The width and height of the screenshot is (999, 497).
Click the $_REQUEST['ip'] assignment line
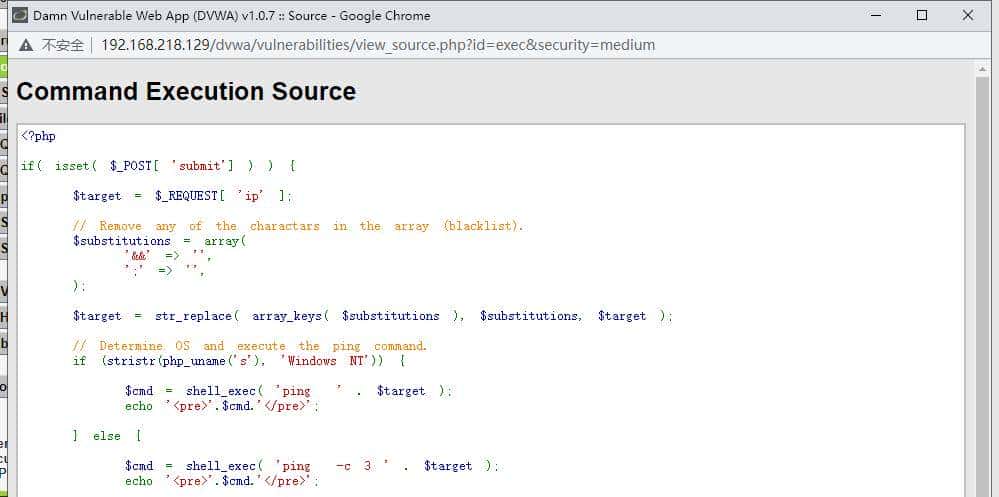point(183,196)
